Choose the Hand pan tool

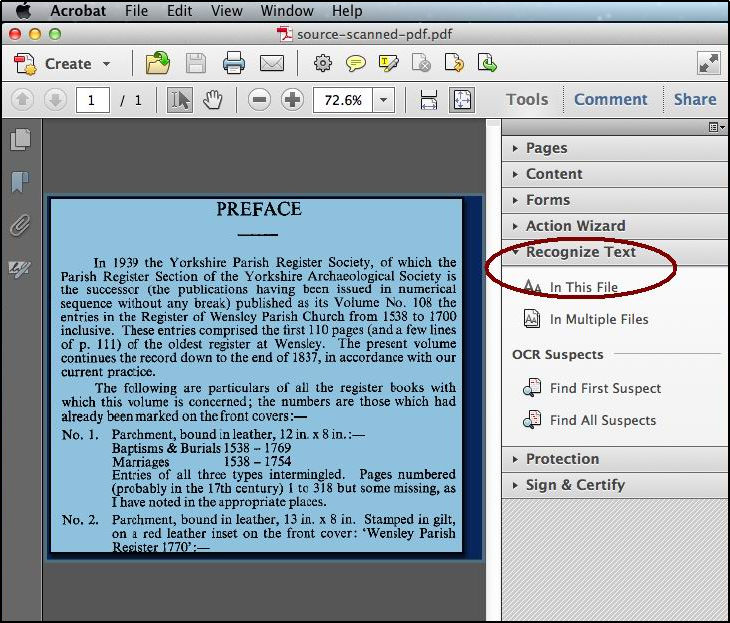[x=213, y=100]
